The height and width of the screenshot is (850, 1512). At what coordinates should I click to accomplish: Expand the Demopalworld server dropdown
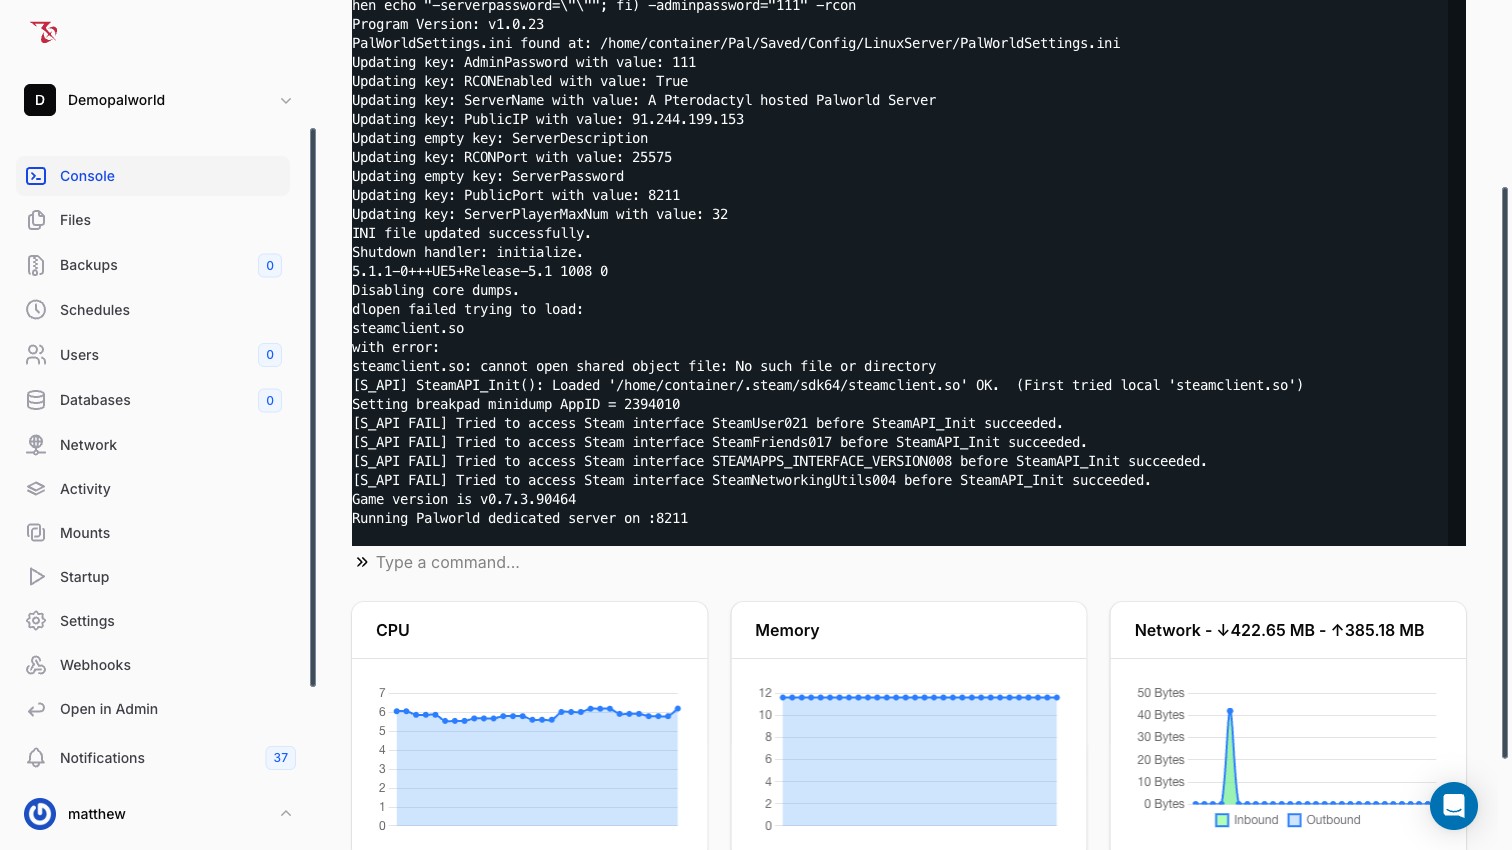(286, 100)
